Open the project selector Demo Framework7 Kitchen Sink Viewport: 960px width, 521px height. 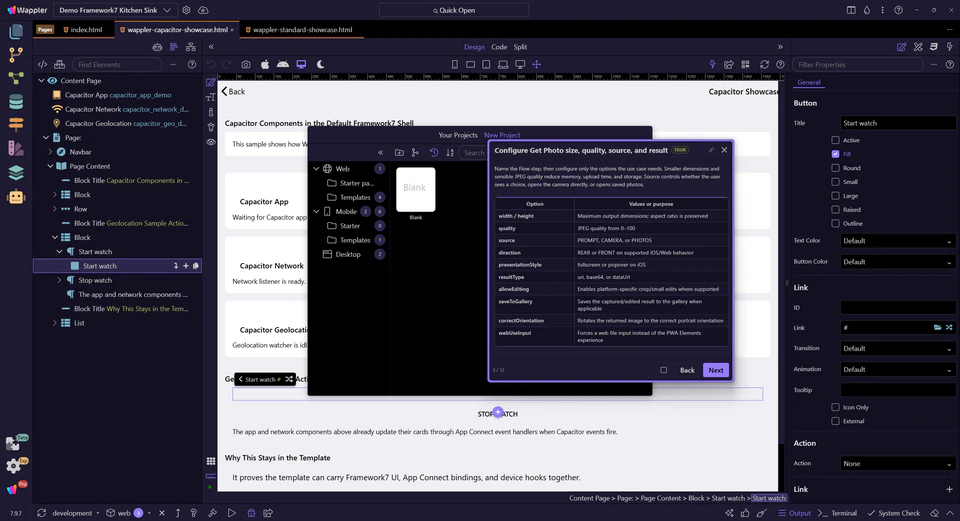coord(114,10)
